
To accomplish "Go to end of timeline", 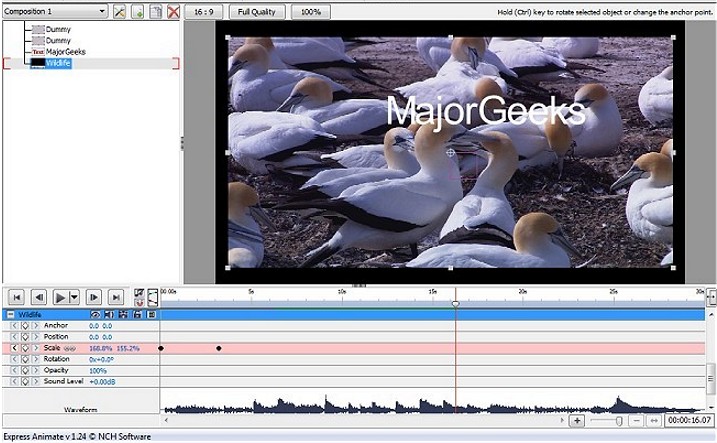I will click(116, 298).
